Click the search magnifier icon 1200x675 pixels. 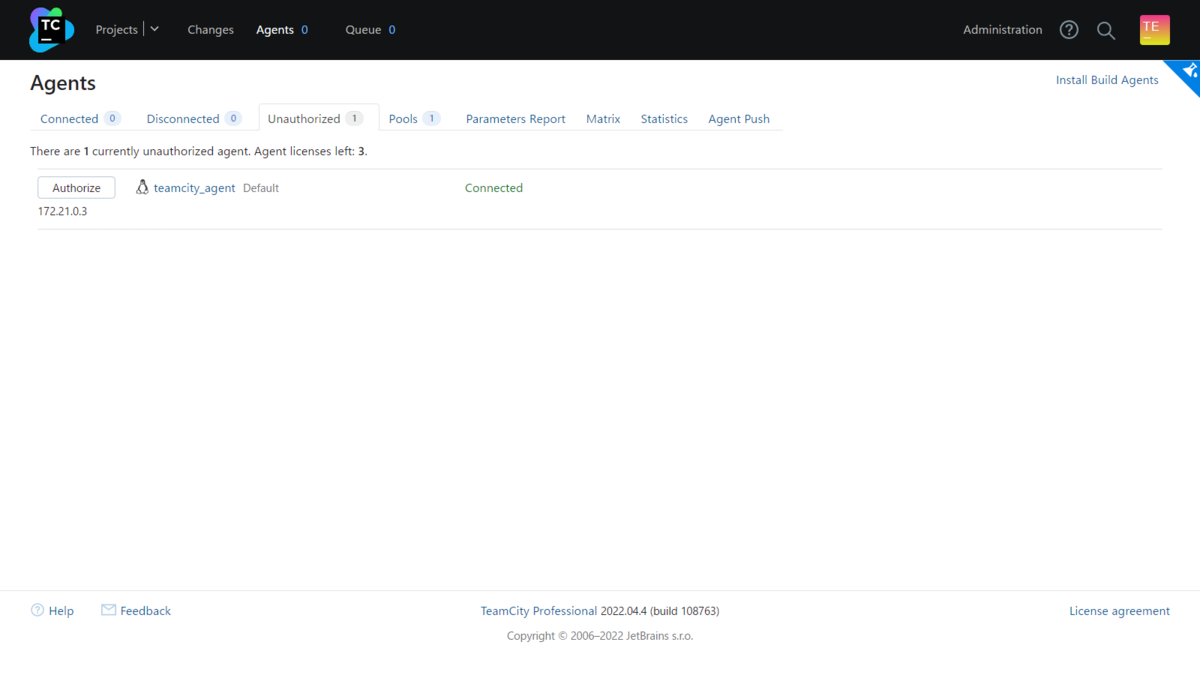click(x=1106, y=30)
